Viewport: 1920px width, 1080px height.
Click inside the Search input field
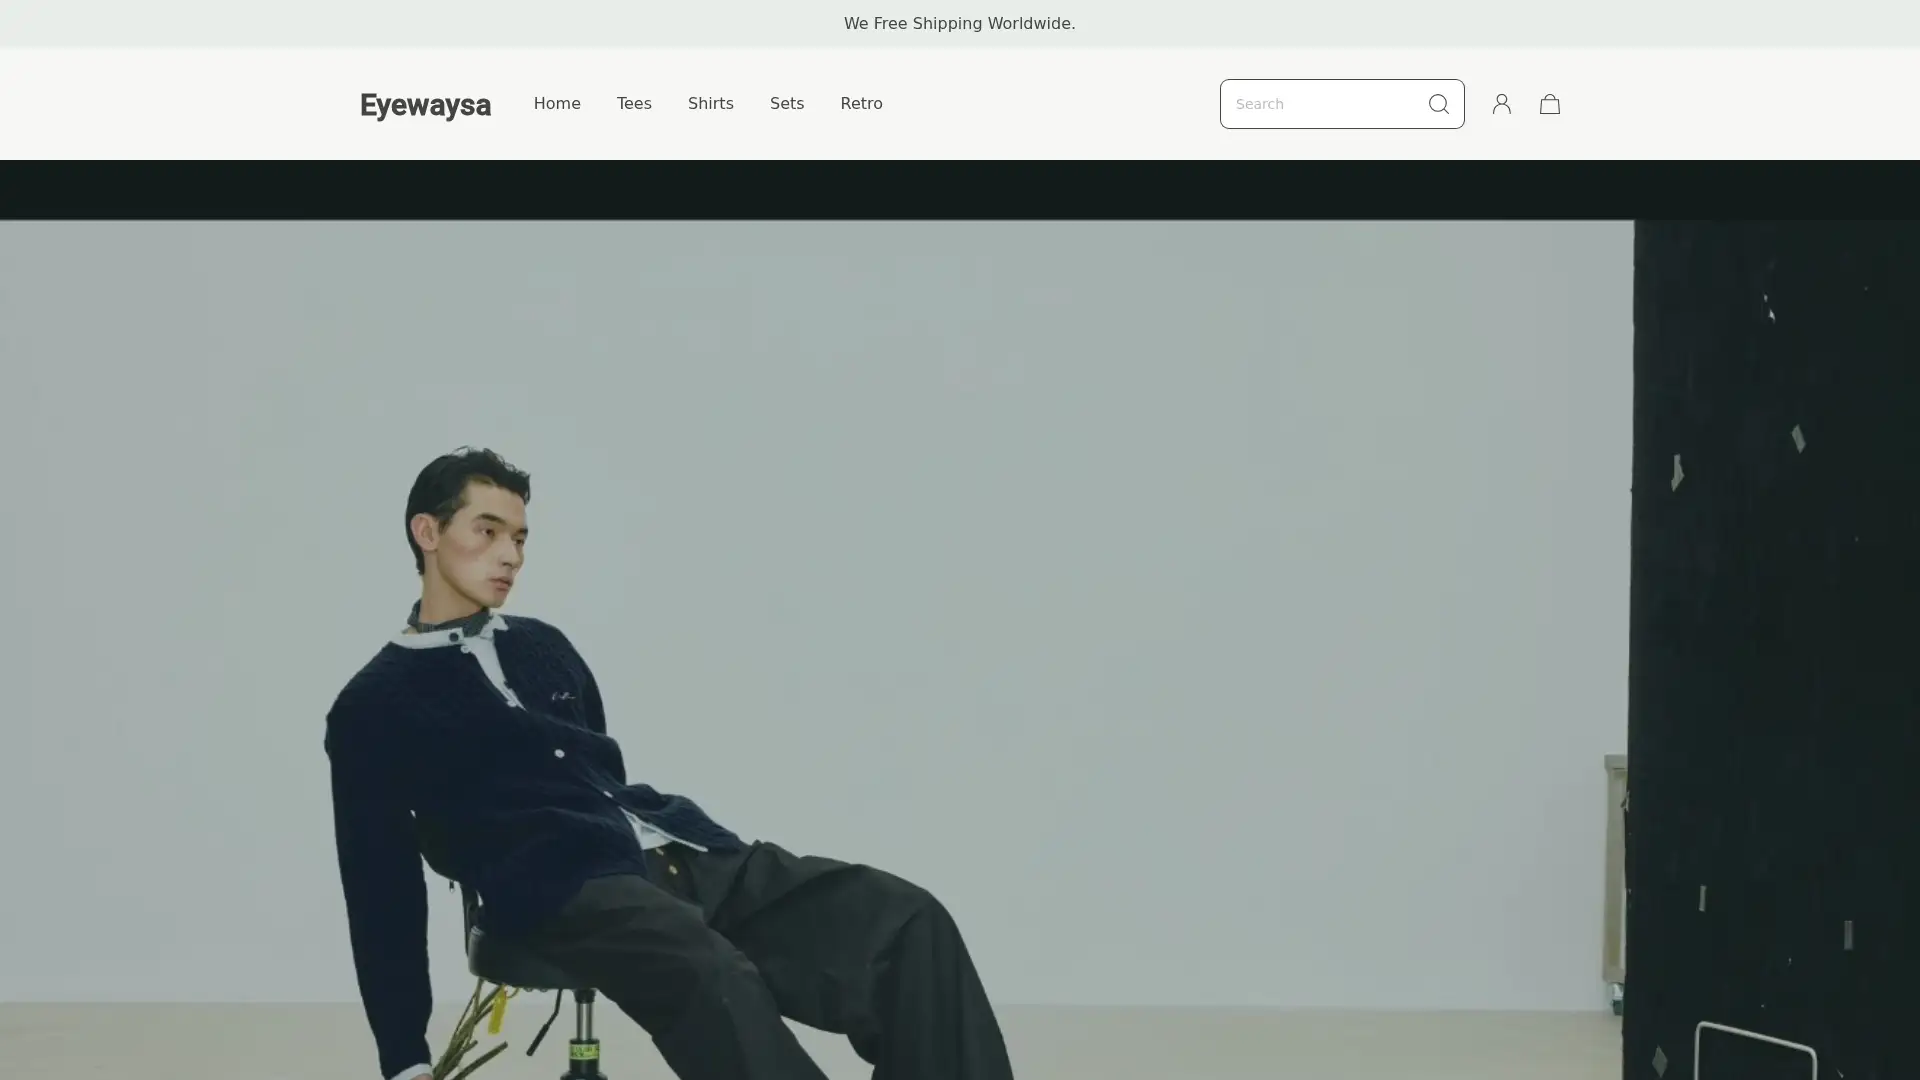coord(1310,103)
